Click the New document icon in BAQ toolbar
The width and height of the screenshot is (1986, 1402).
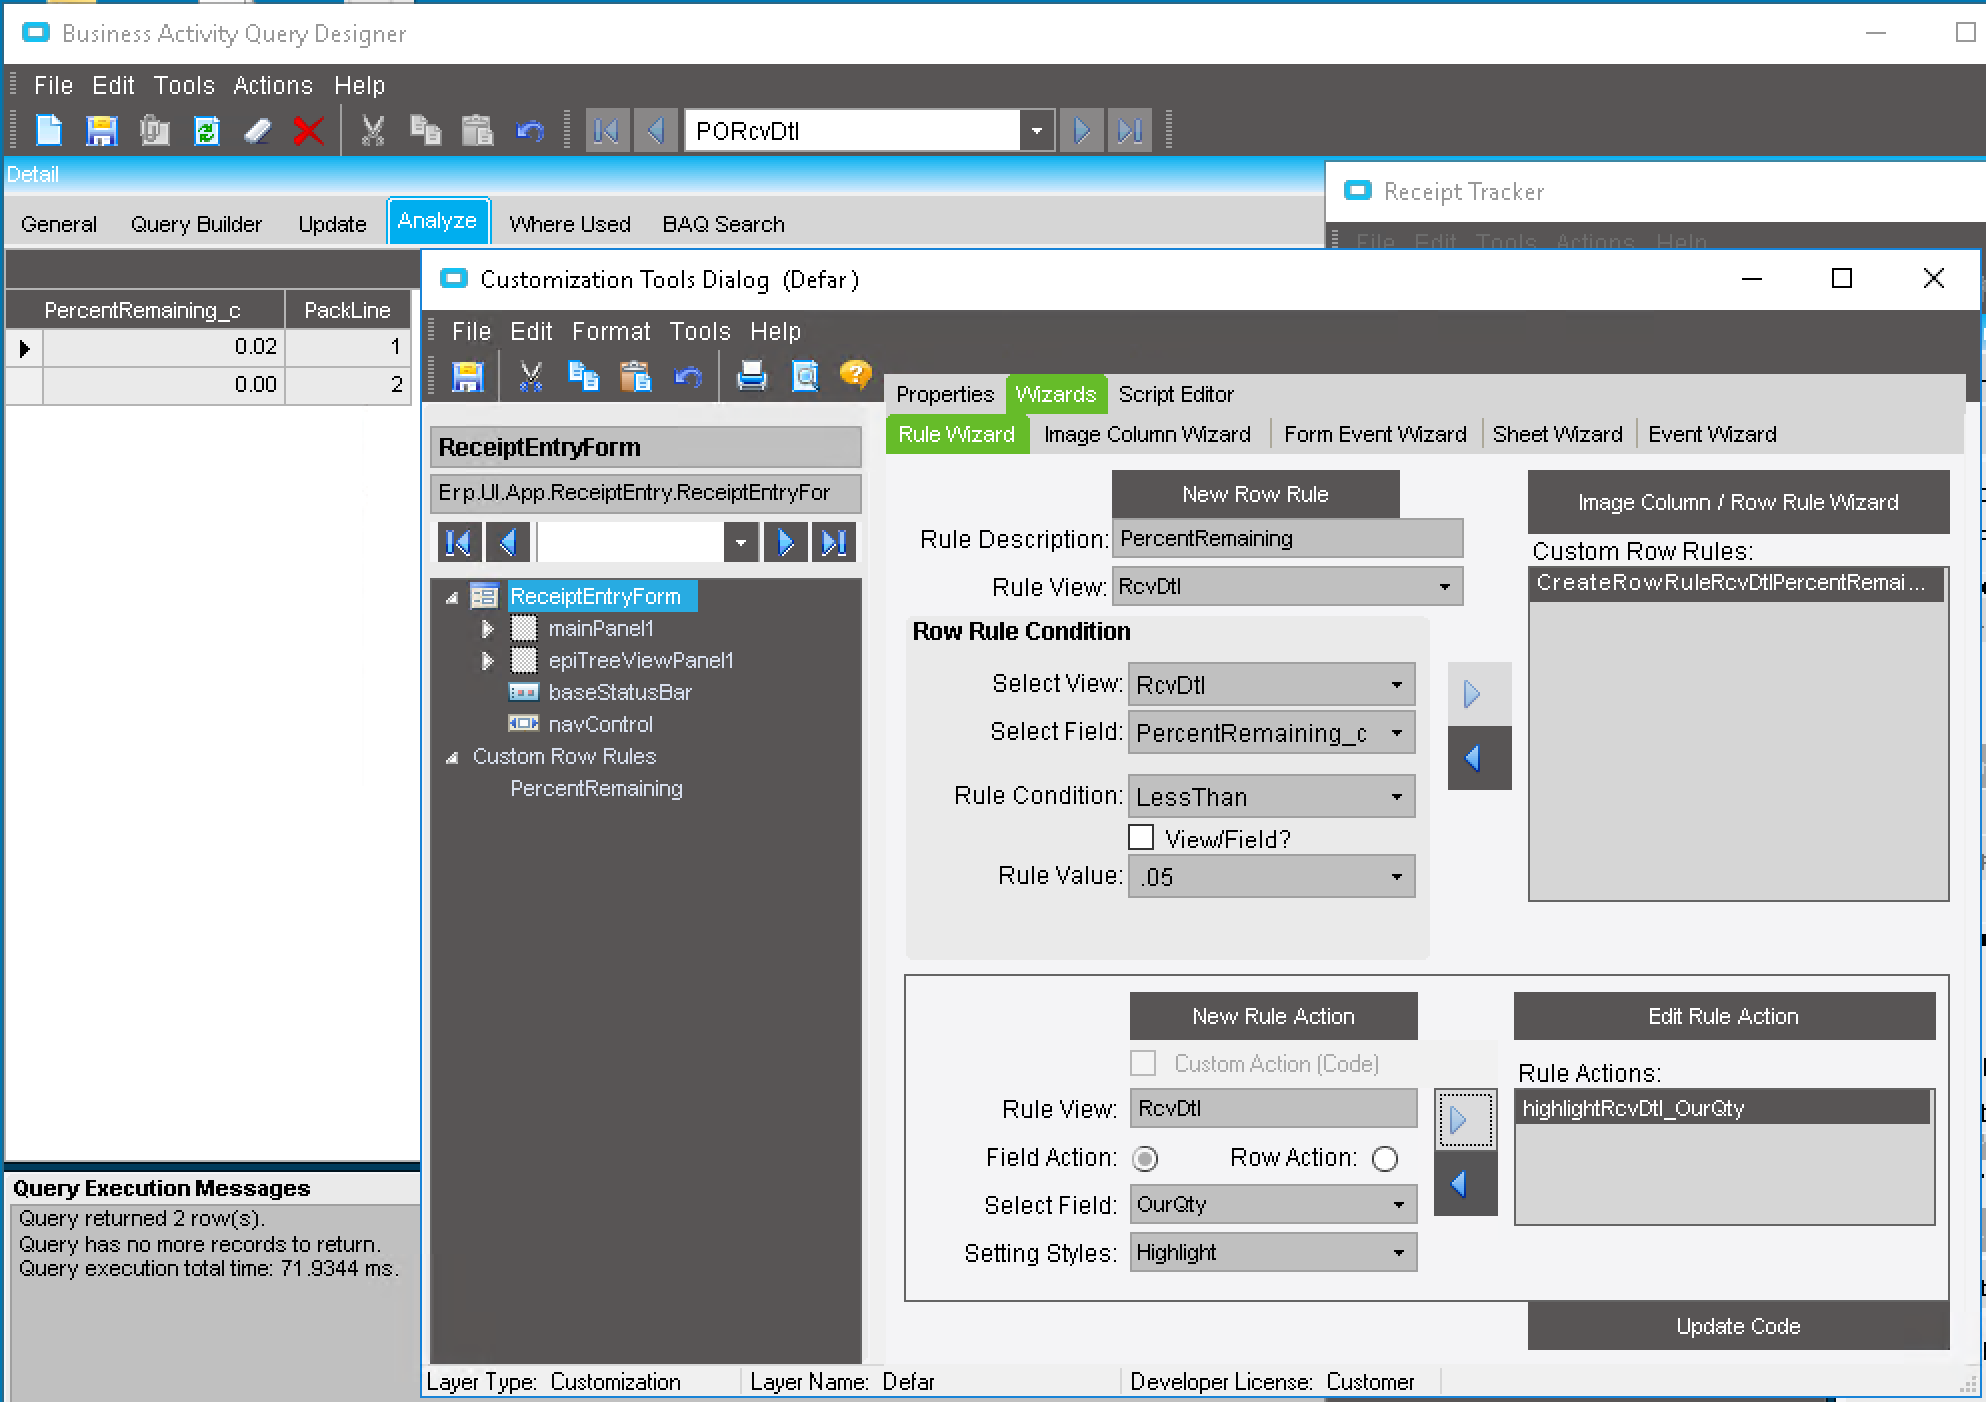pyautogui.click(x=49, y=131)
